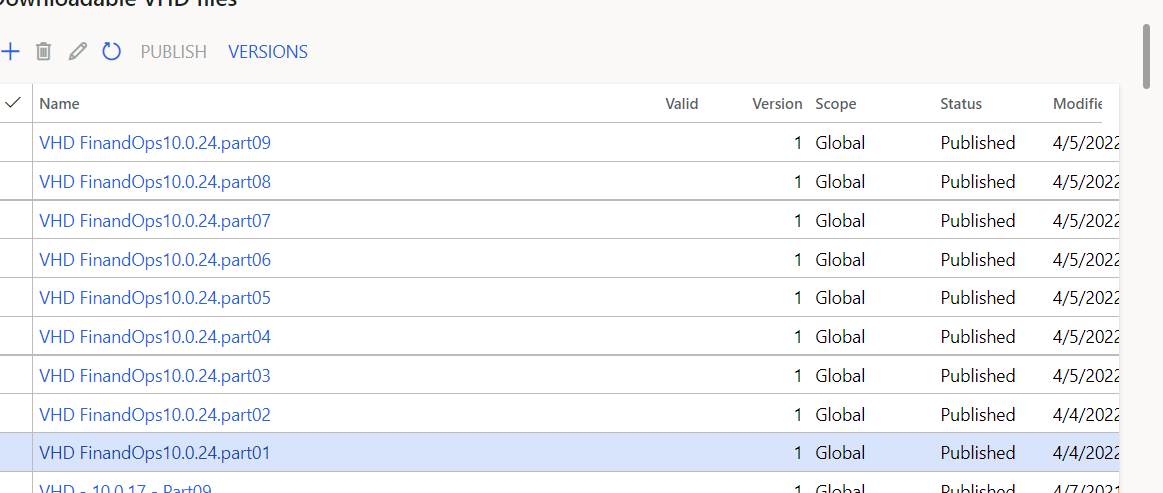Open VHD FinandOps10.0.24.part03 link
This screenshot has height=493, width=1163.
(x=155, y=376)
